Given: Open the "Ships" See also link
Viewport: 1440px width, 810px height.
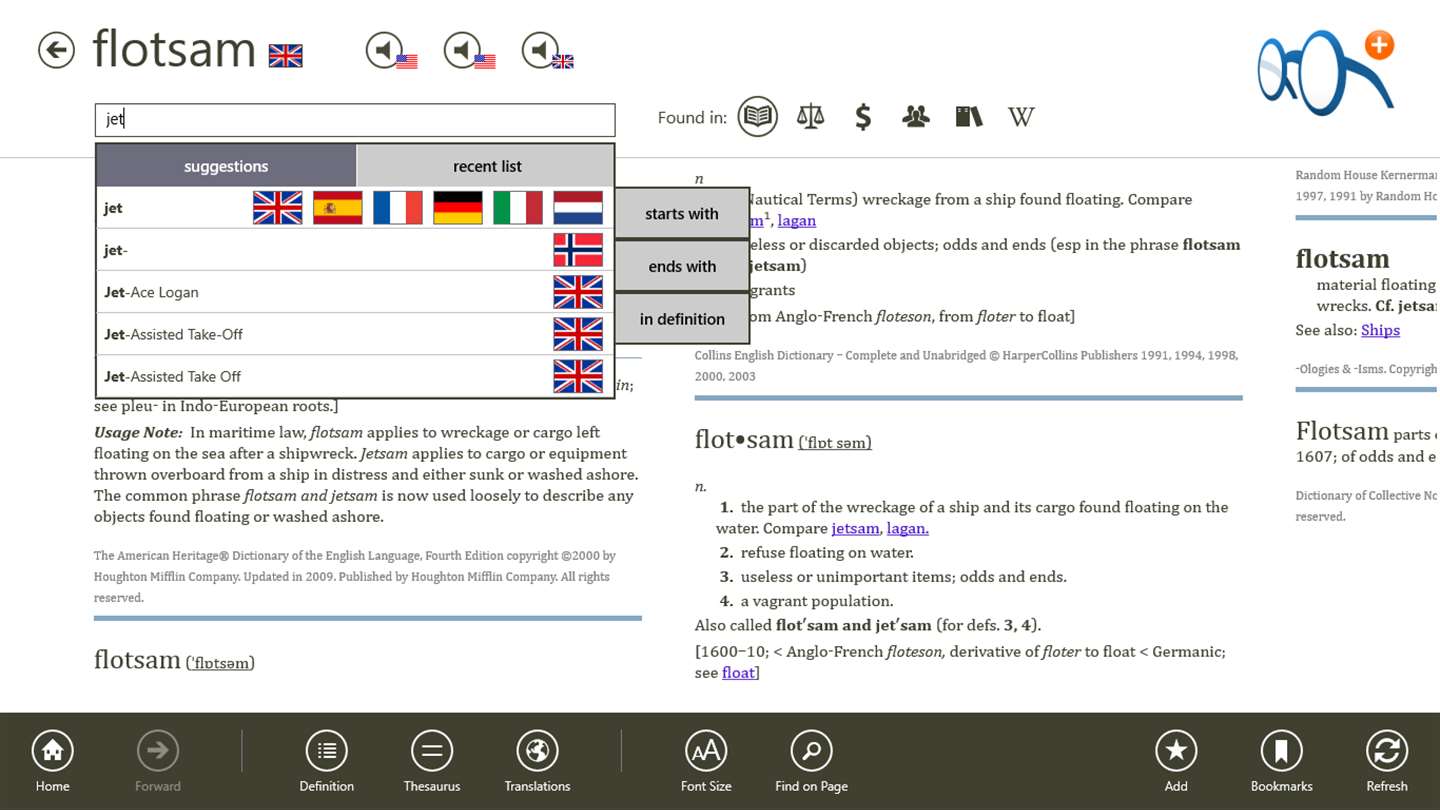Looking at the screenshot, I should click(1380, 330).
